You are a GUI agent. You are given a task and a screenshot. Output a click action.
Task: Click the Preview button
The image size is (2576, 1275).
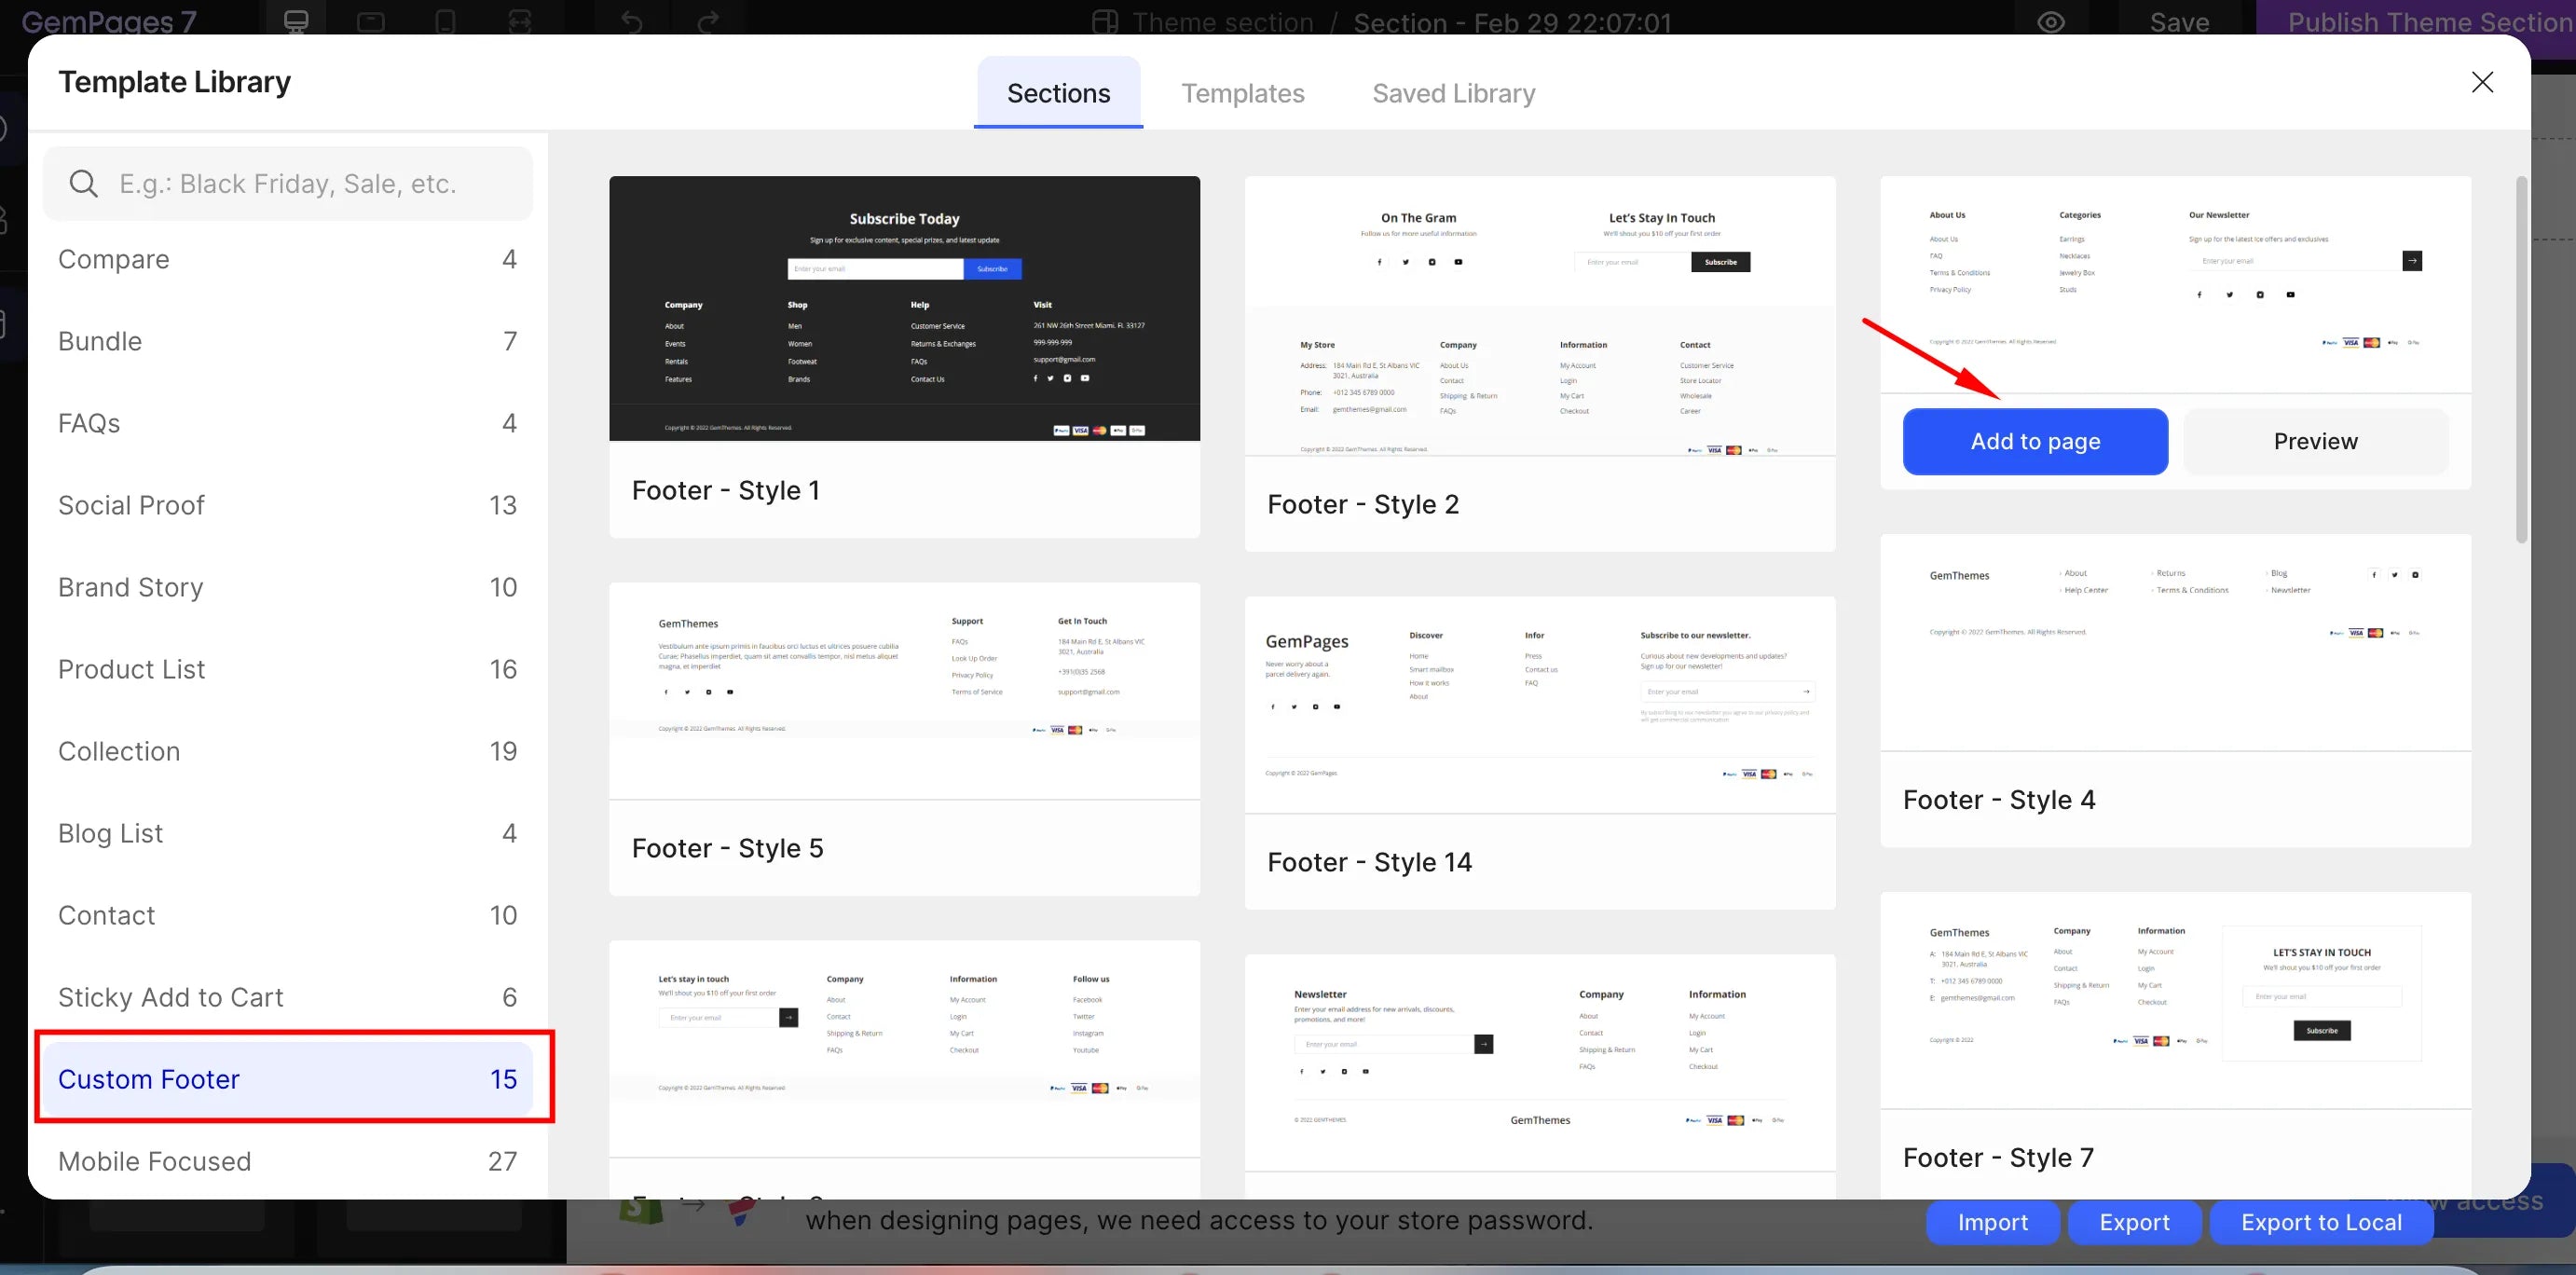click(2315, 441)
